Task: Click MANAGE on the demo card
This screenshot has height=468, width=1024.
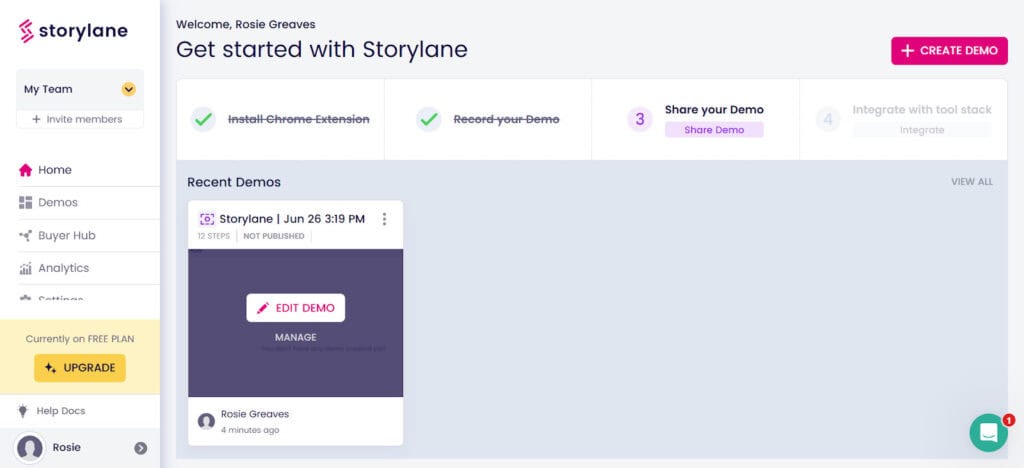Action: 295,337
